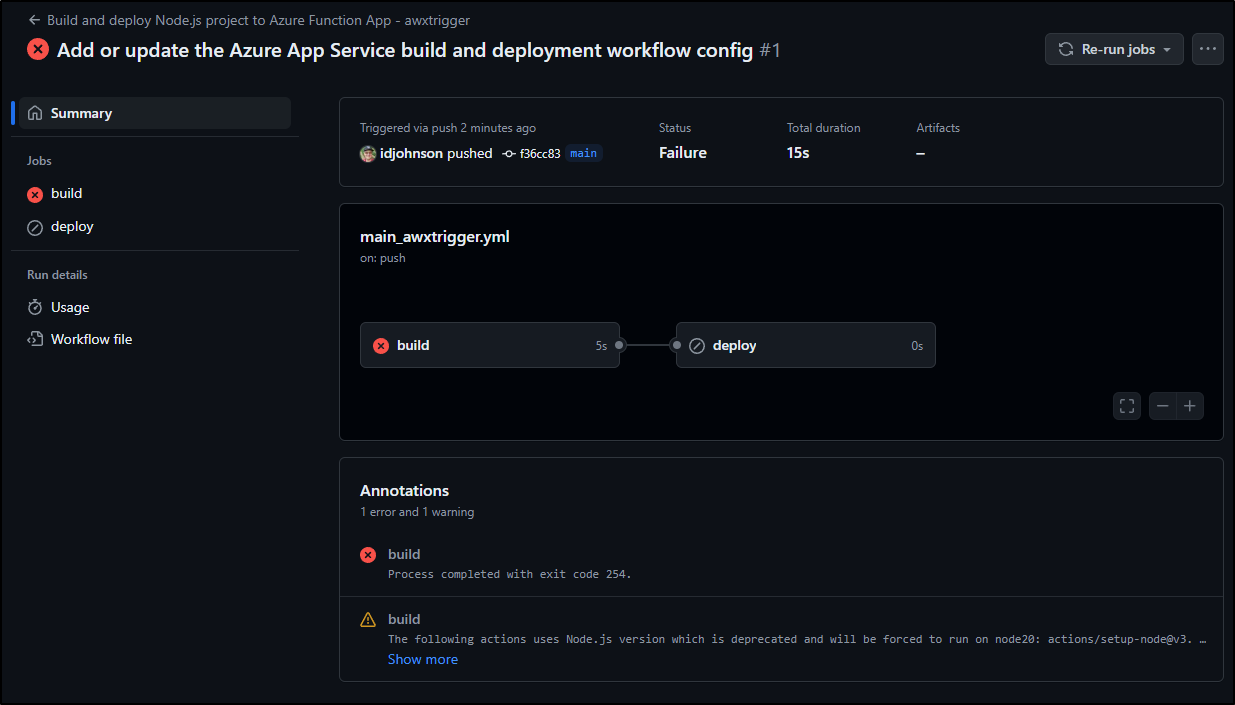Click the Node.js deprecation warning message text
This screenshot has width=1235, height=705.
(x=797, y=639)
